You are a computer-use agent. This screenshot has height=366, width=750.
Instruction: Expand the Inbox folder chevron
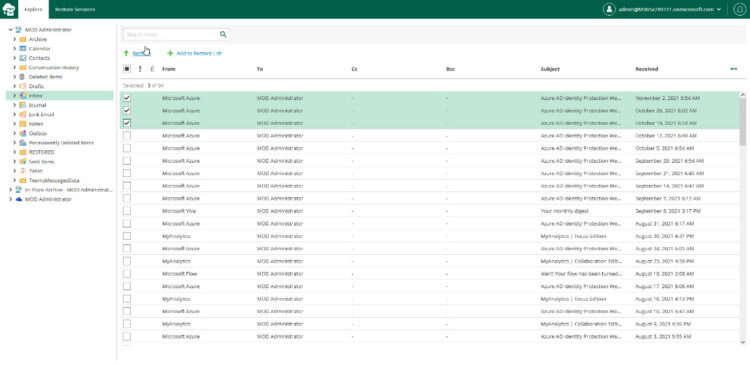coord(15,96)
